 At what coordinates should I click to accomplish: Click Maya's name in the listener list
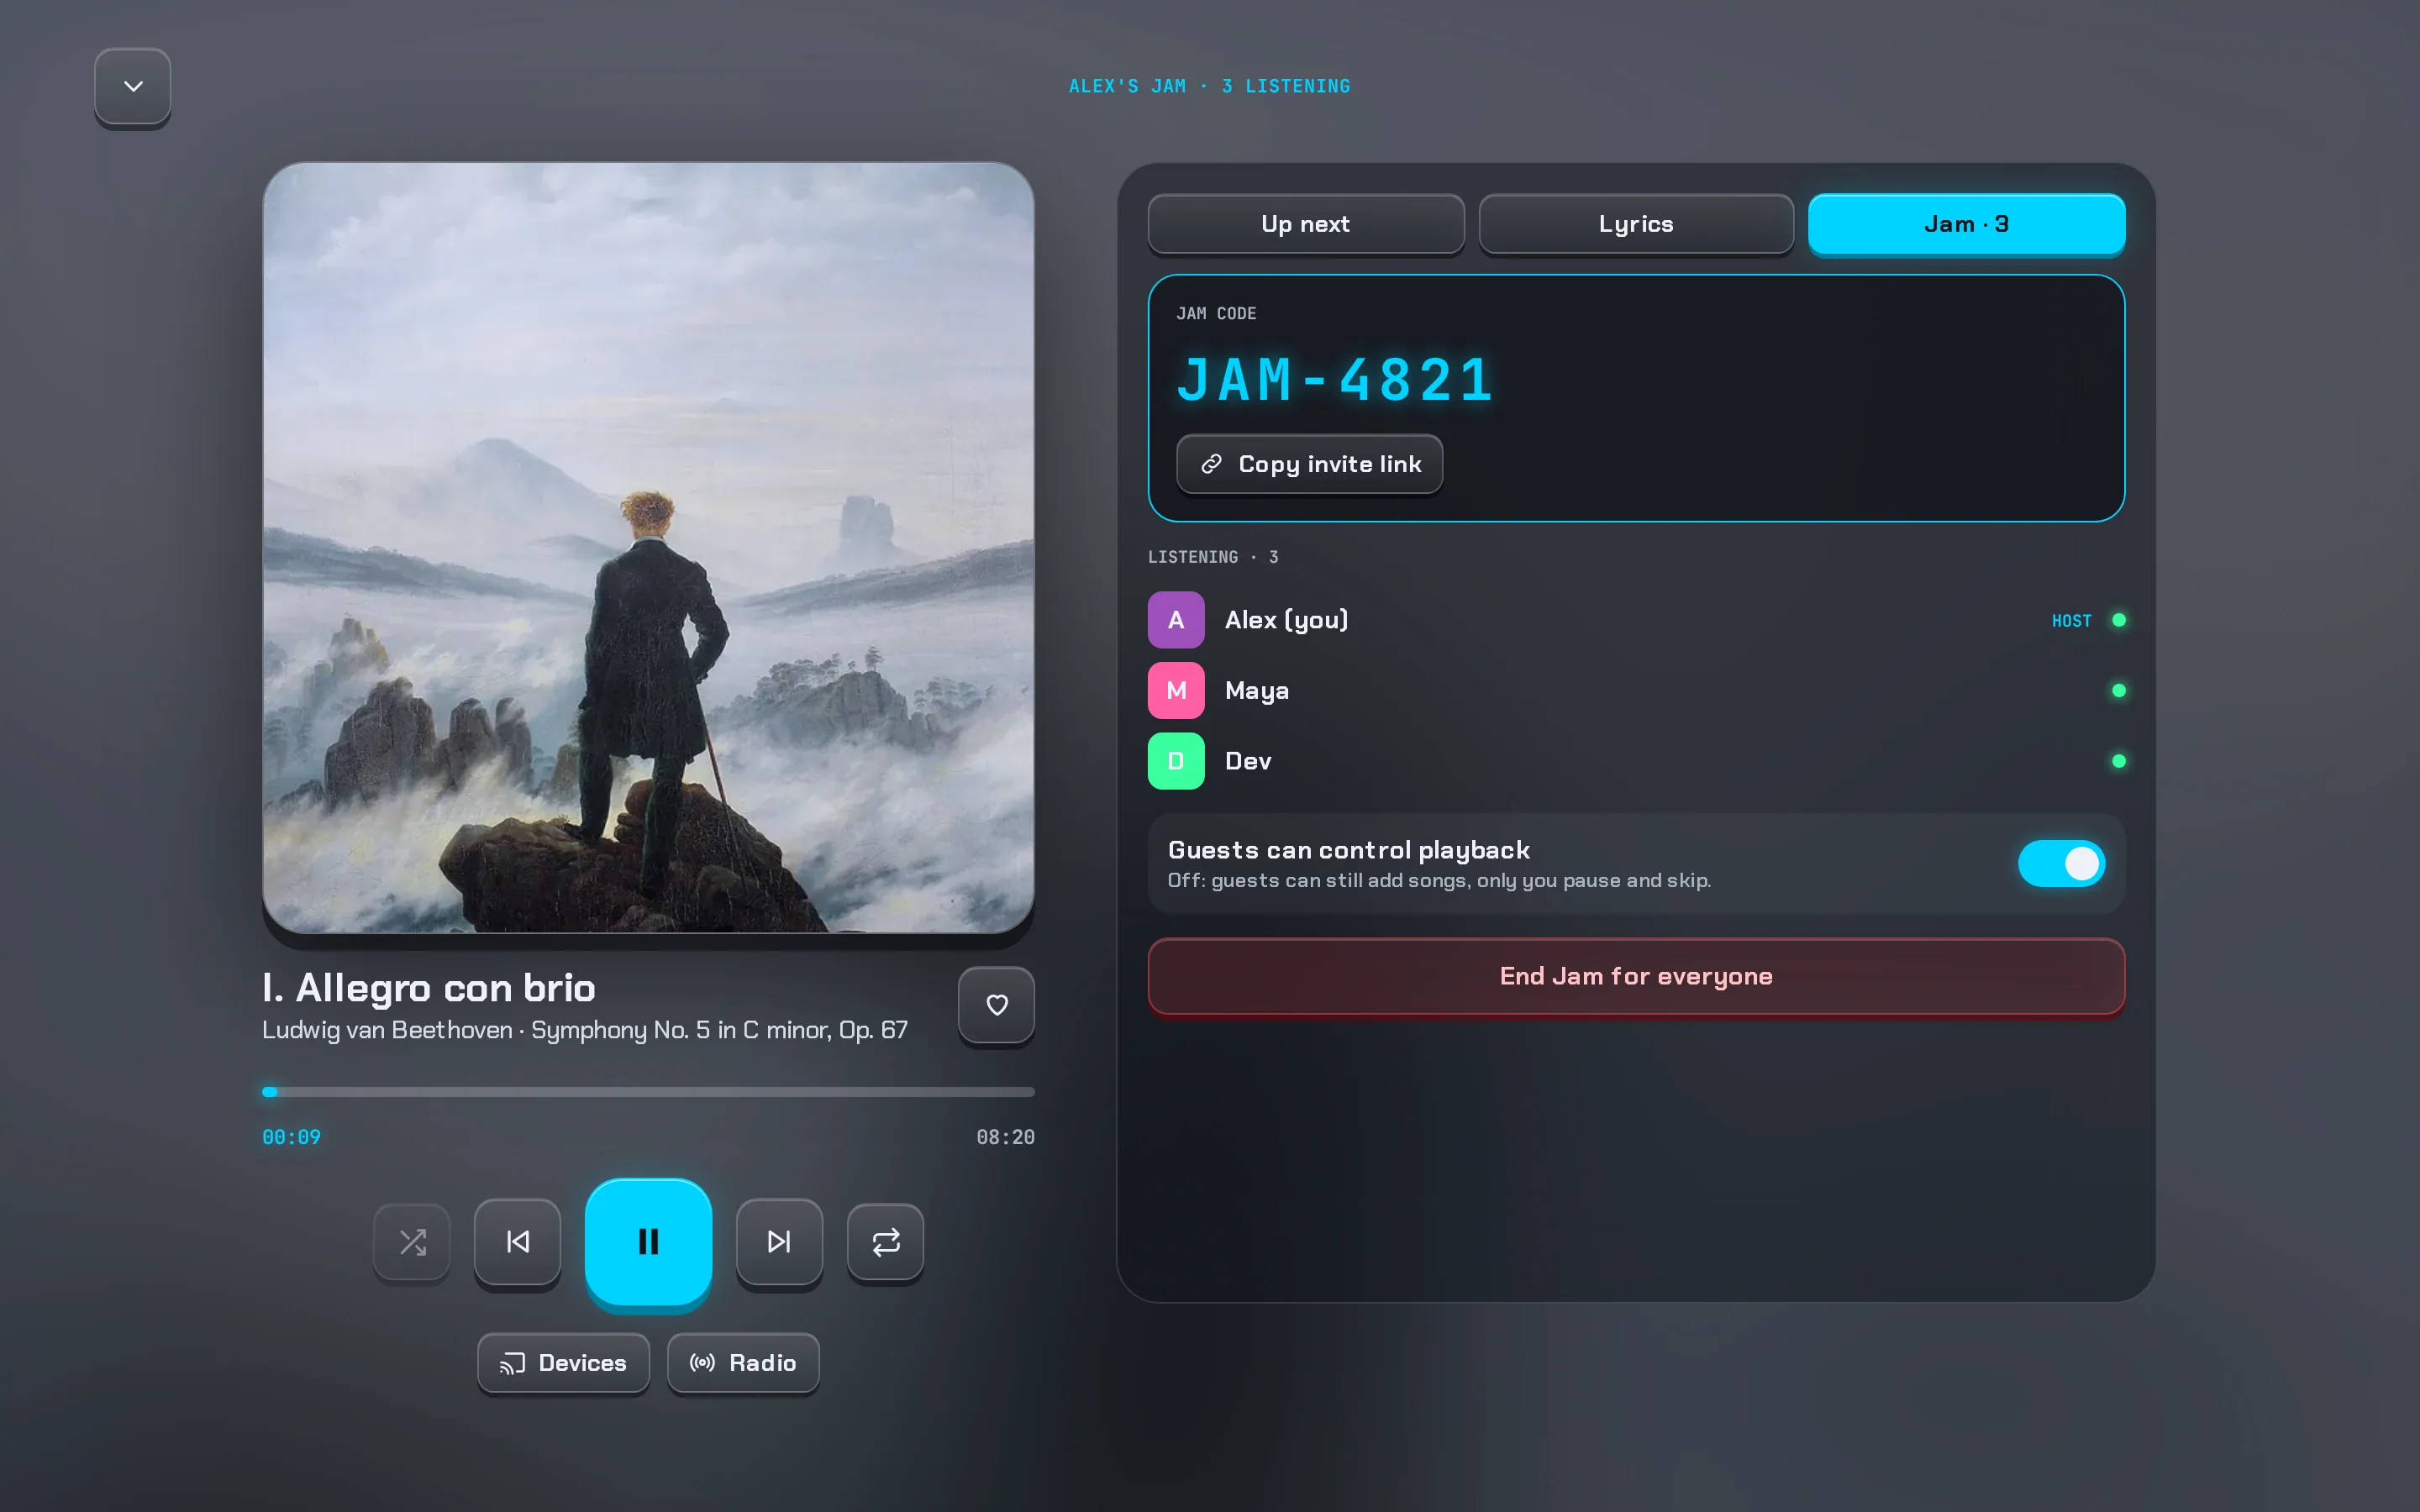(1257, 691)
